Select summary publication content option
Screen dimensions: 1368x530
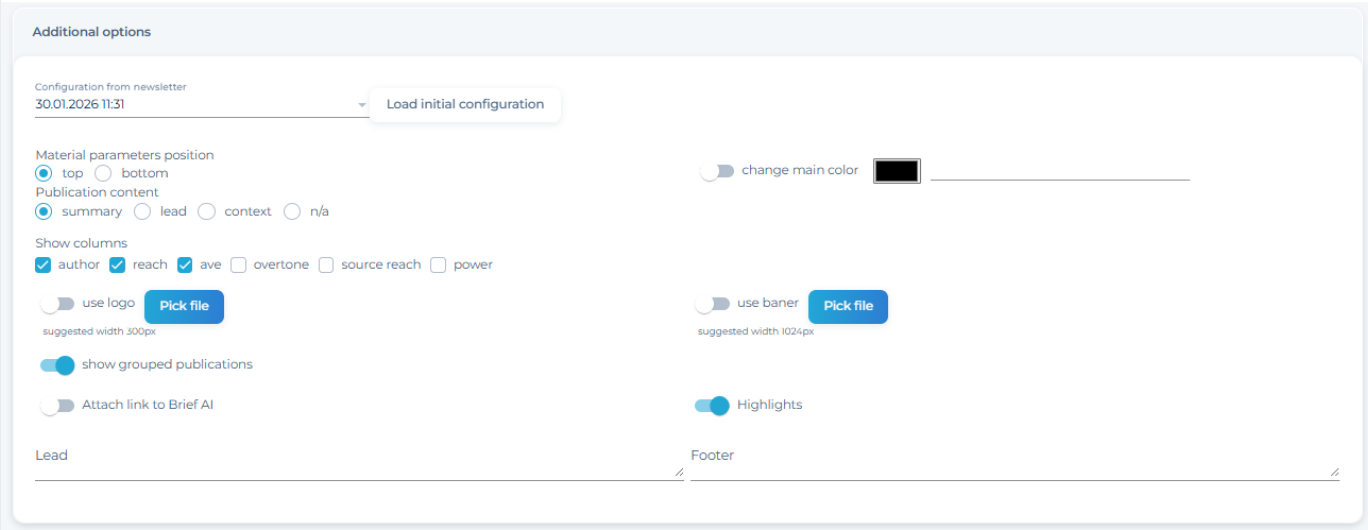coord(43,211)
